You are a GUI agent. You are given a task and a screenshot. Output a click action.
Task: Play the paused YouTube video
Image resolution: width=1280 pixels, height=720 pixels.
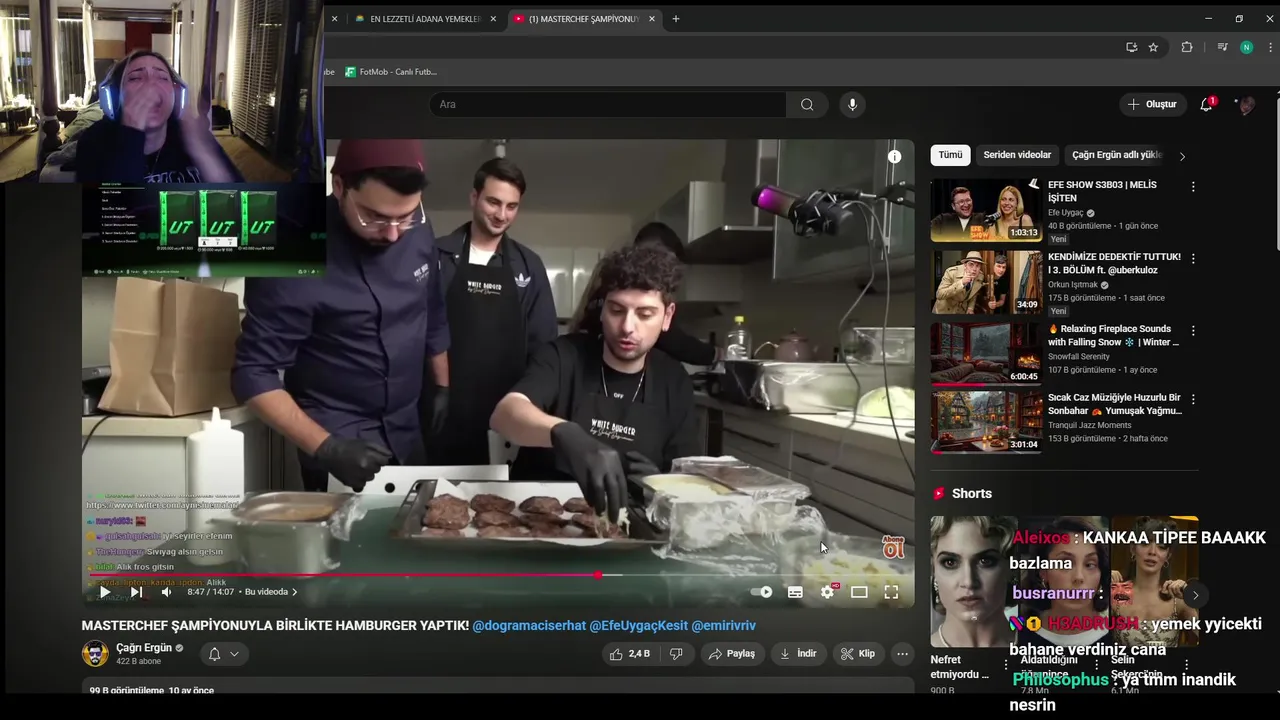click(104, 592)
